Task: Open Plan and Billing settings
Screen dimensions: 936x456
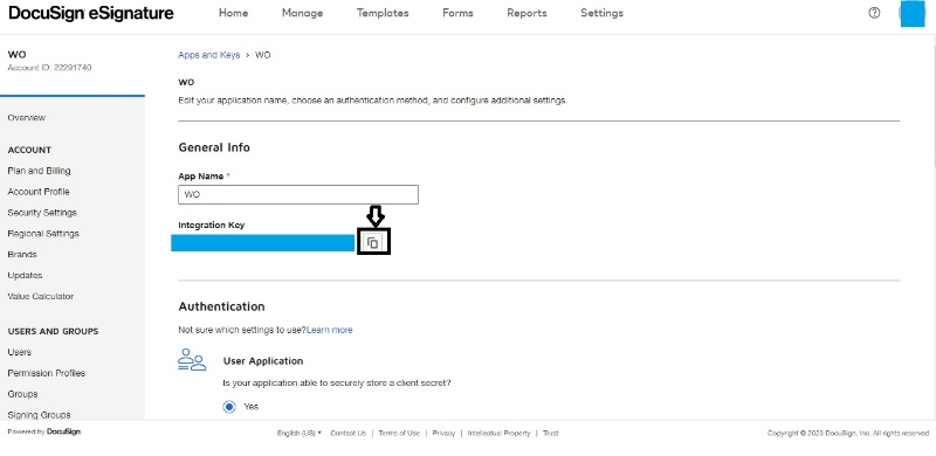Action: (x=39, y=171)
